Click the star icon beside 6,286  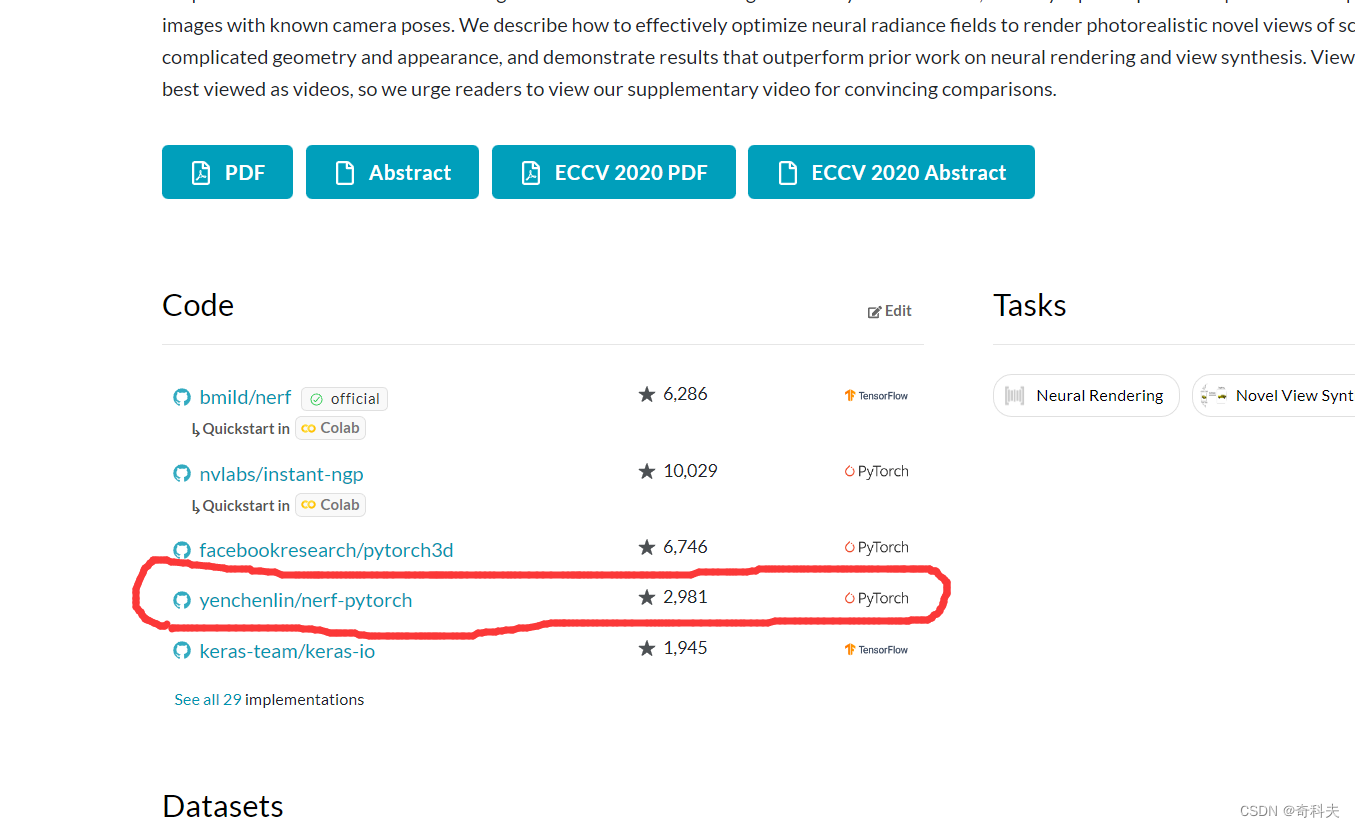pyautogui.click(x=647, y=394)
